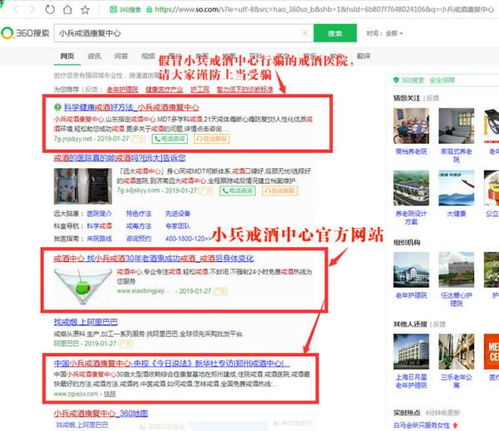Screen dimensions: 499x431
Task: Open result 戒酒中心 找小兵戒酒30年老酒鬼成功戒酒
Action: (154, 258)
